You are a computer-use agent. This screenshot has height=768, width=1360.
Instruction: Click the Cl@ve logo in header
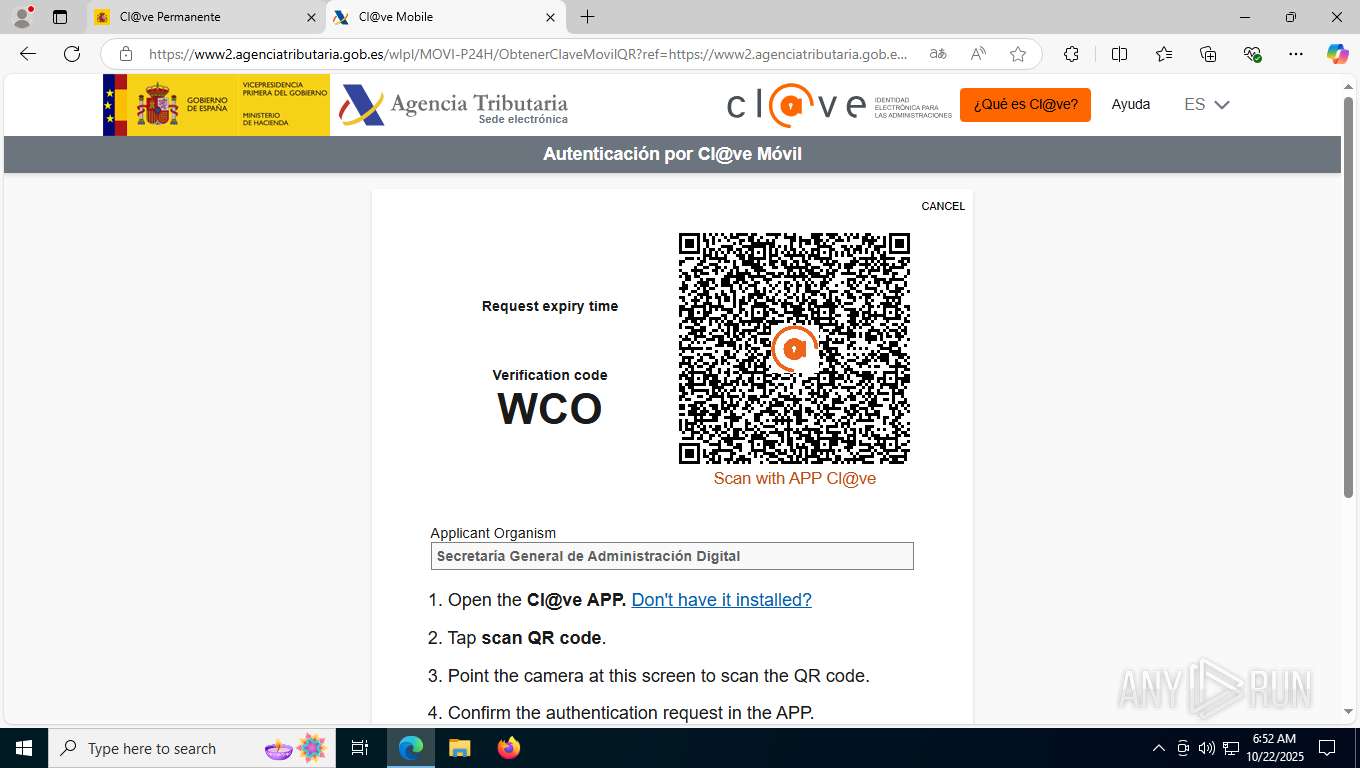pyautogui.click(x=839, y=105)
